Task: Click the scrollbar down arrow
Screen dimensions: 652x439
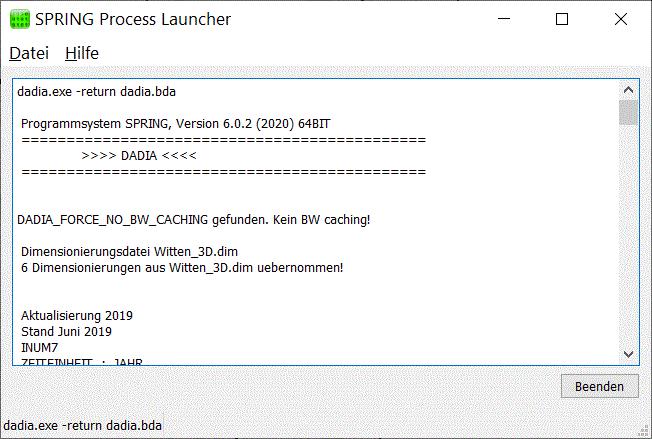Action: pyautogui.click(x=628, y=354)
